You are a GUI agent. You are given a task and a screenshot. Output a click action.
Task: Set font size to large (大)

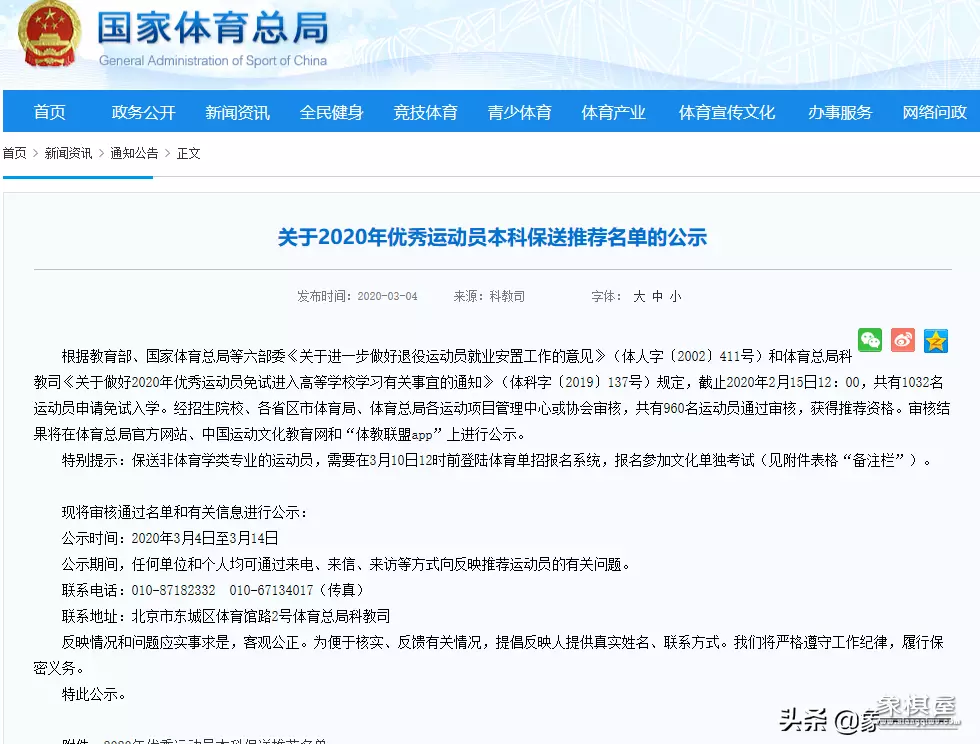tap(639, 297)
